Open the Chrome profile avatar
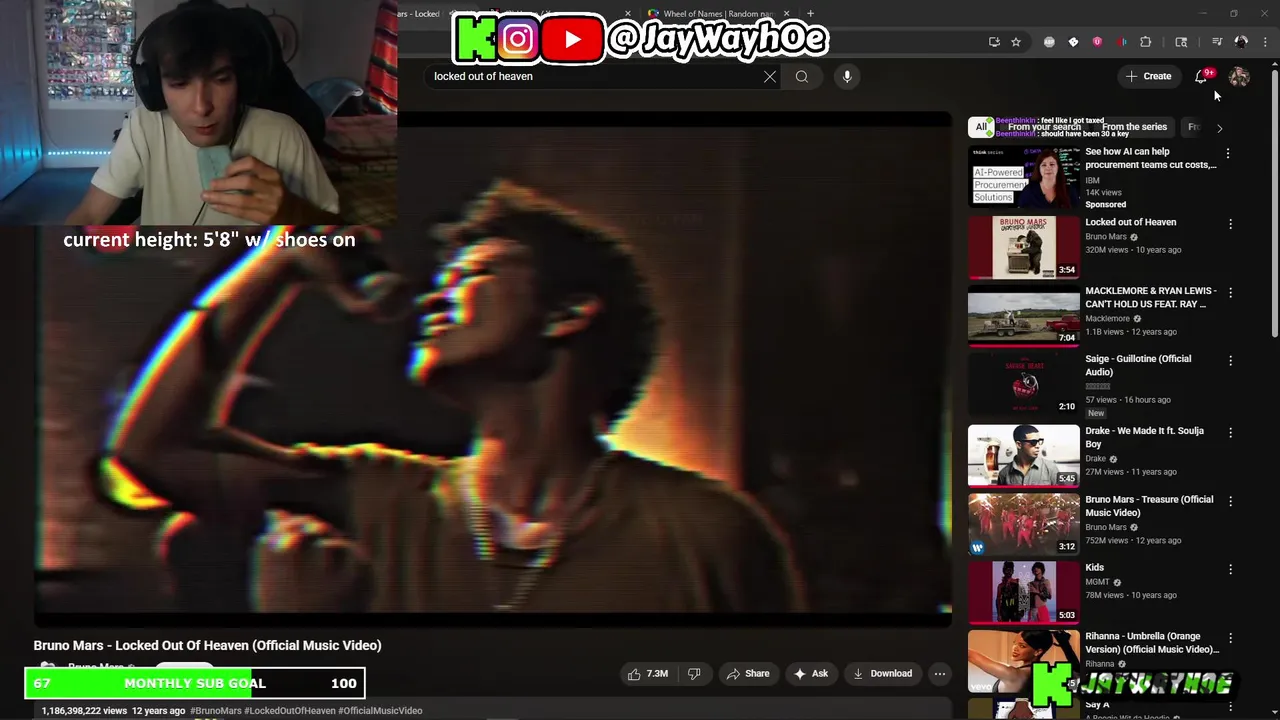1280x720 pixels. click(1241, 42)
